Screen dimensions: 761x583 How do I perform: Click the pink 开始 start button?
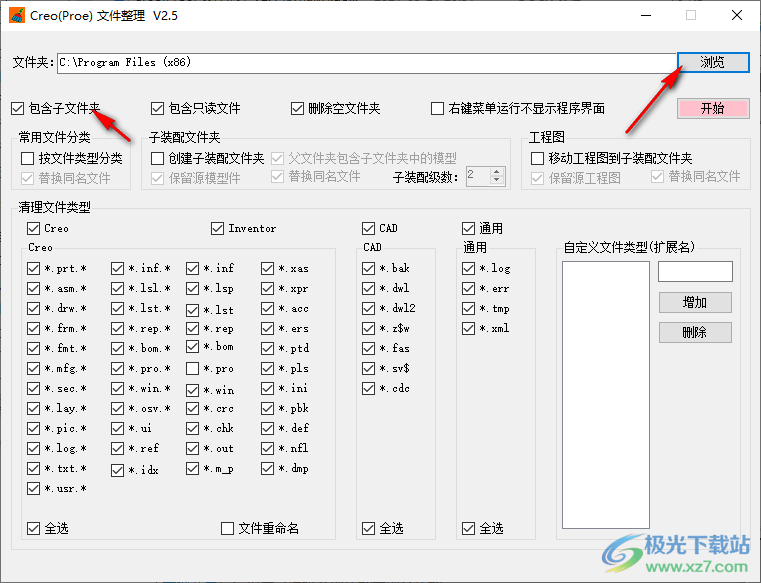point(713,108)
